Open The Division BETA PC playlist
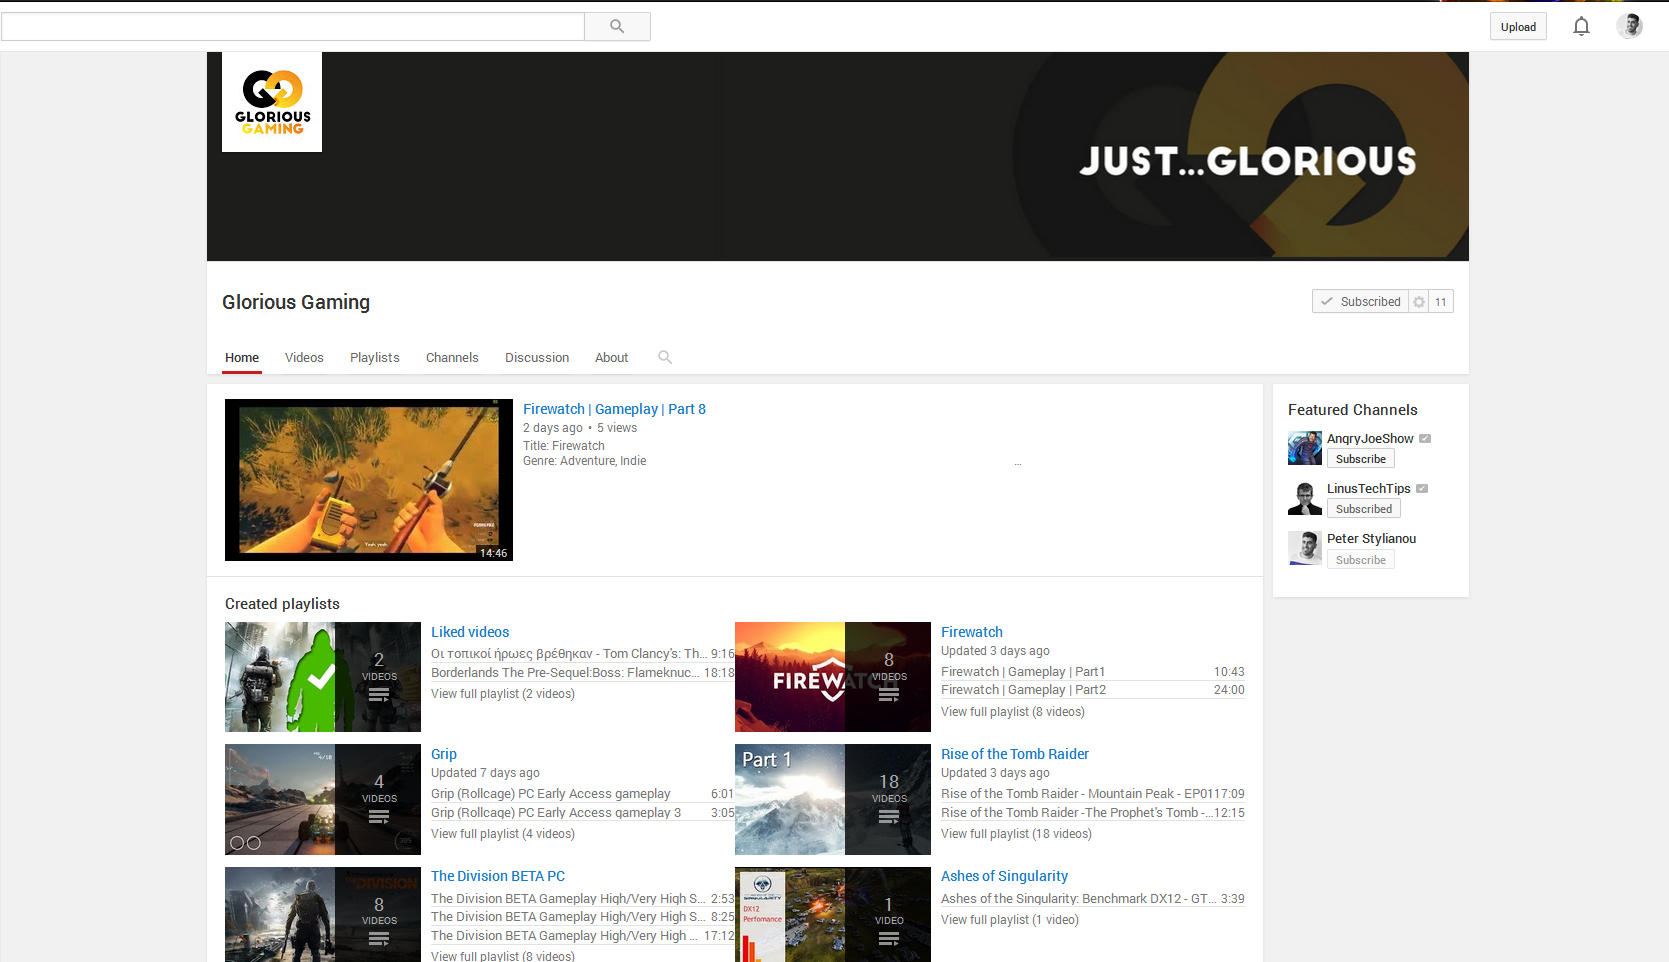 point(498,876)
